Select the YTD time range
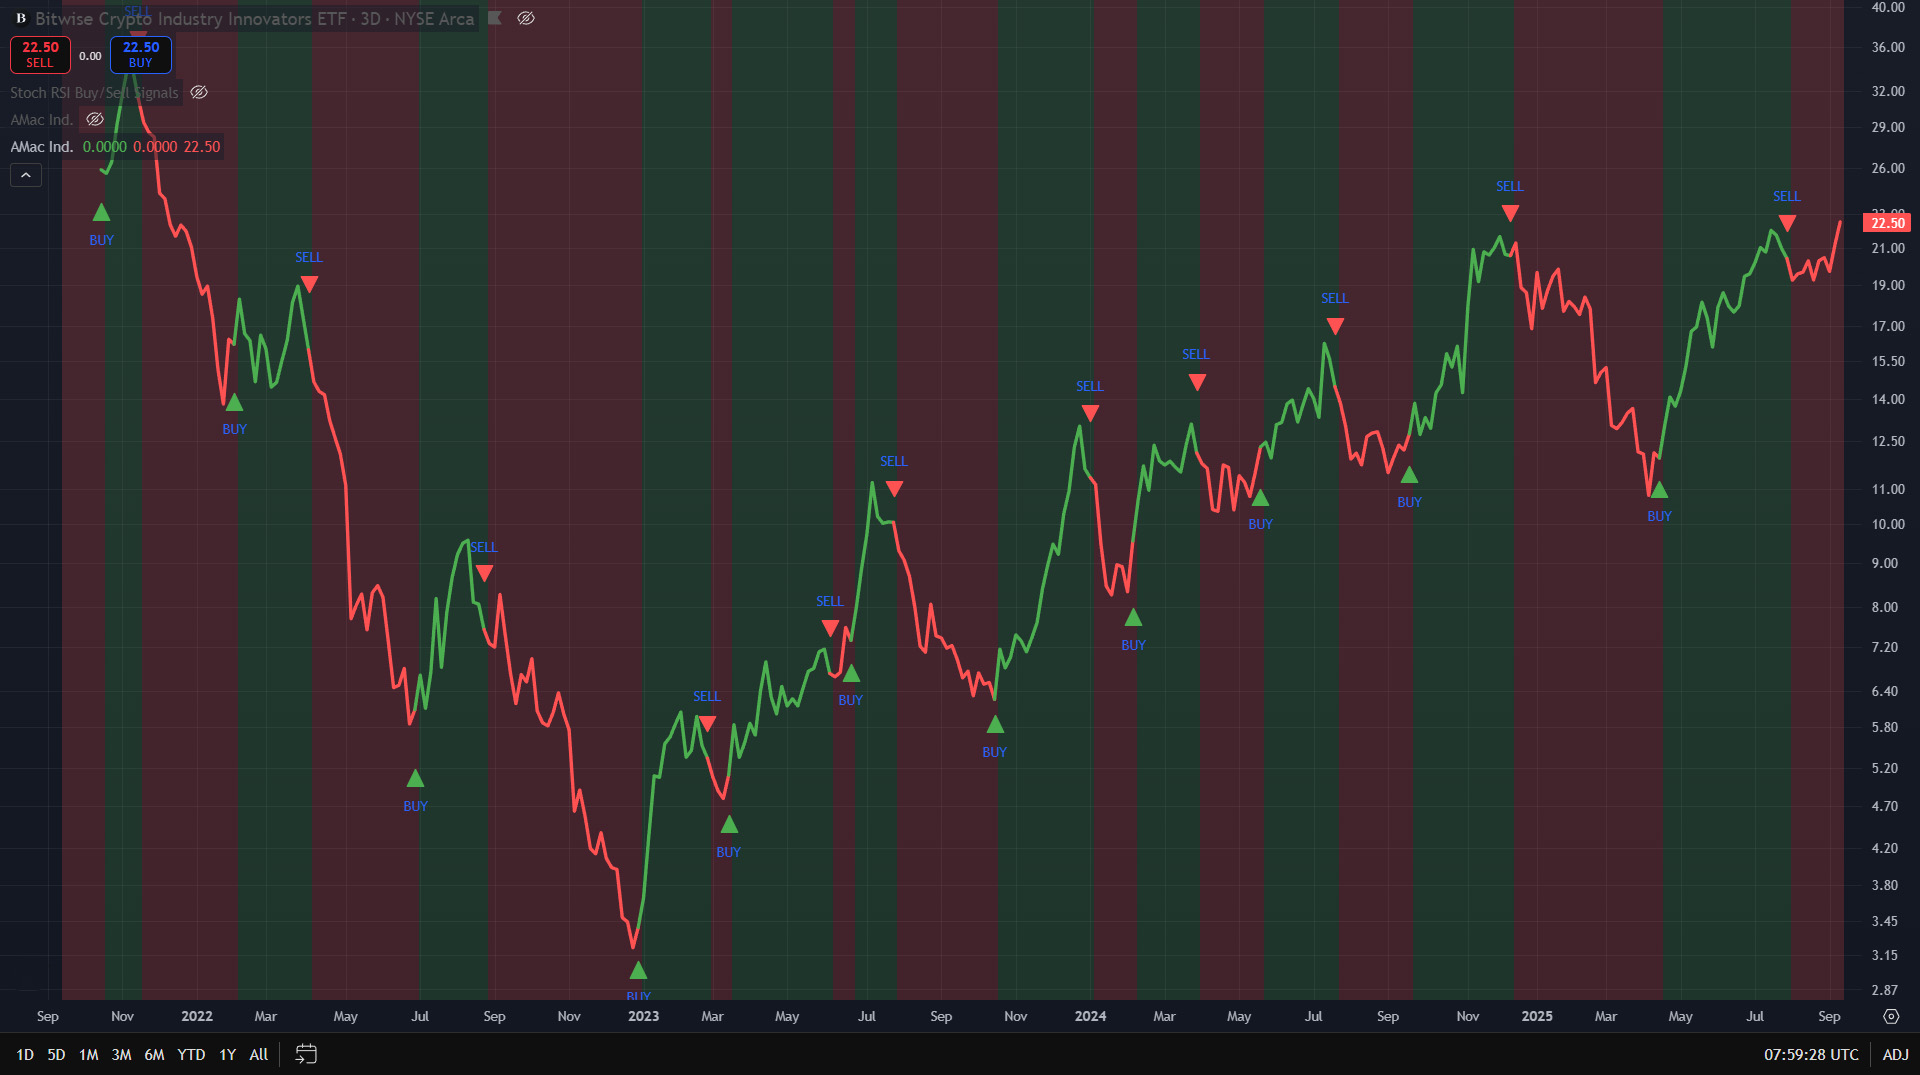Viewport: 1920px width, 1075px height. click(x=191, y=1054)
